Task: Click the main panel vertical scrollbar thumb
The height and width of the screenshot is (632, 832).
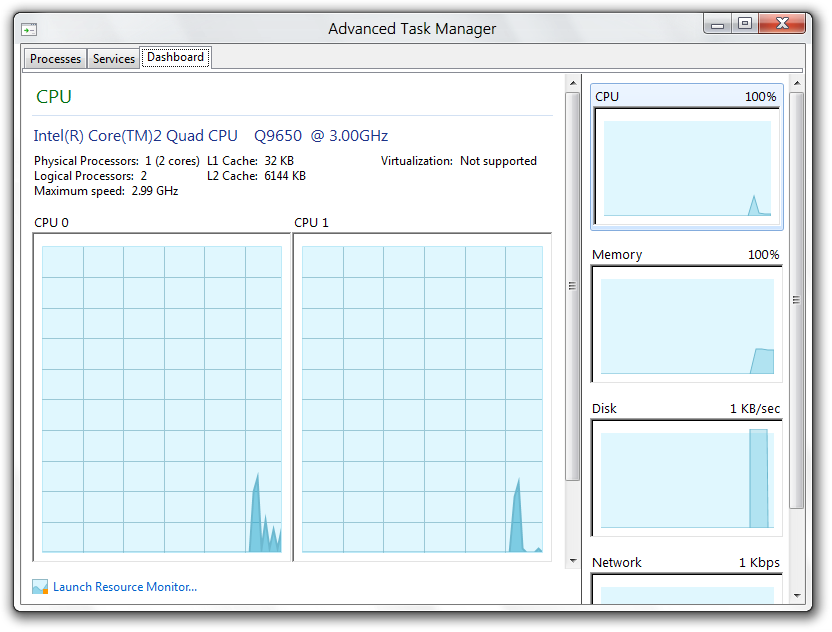Action: pos(572,286)
